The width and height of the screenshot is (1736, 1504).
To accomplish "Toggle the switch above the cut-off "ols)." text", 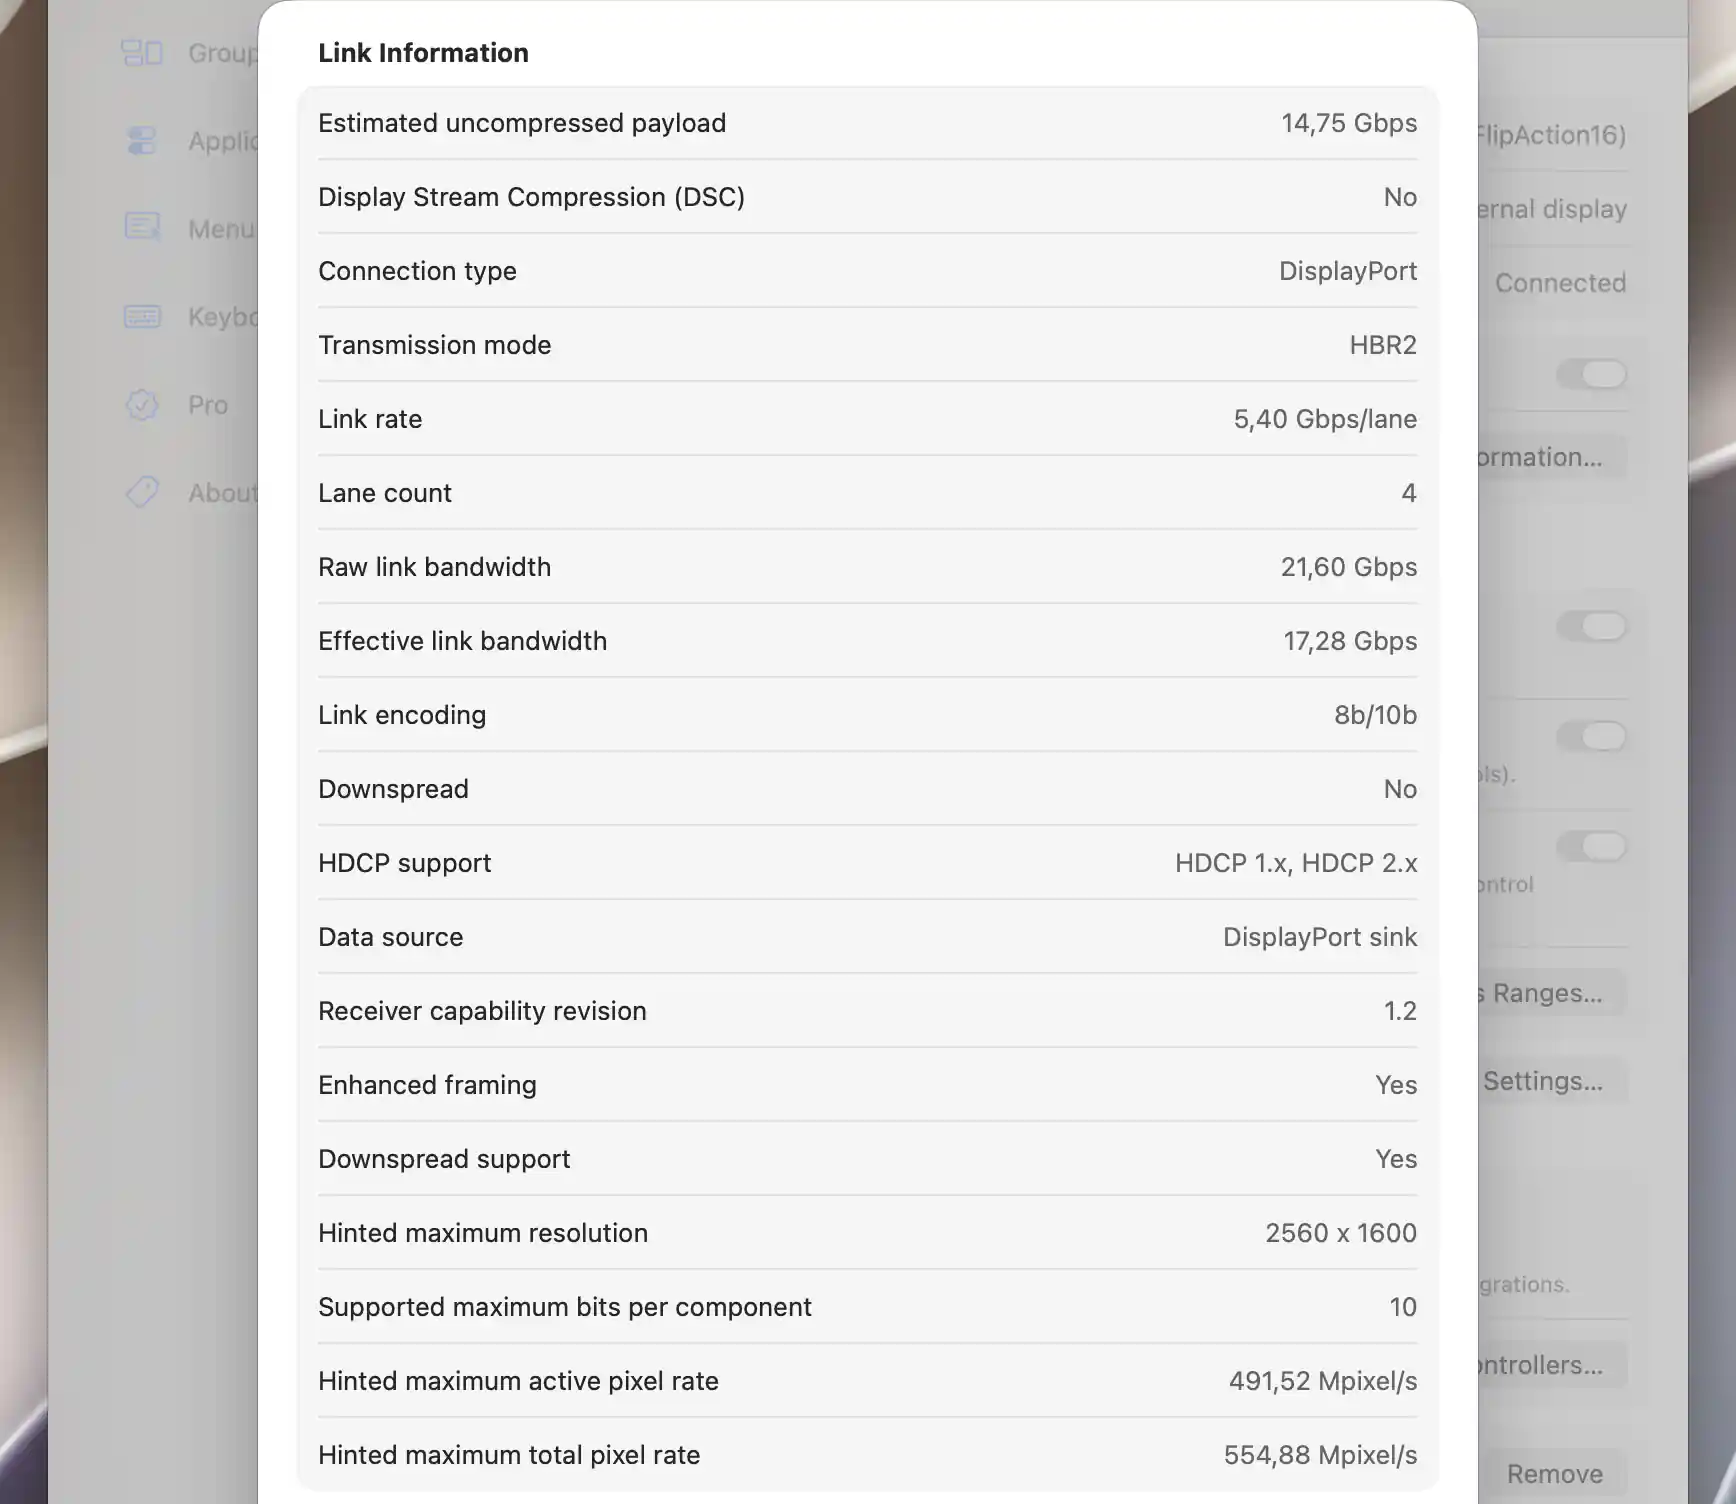I will (1591, 736).
